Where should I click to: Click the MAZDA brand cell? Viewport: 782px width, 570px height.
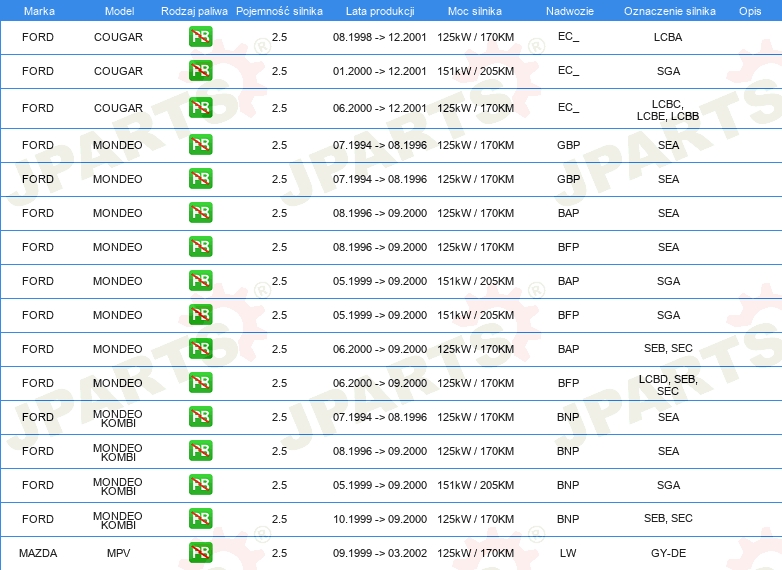pyautogui.click(x=38, y=553)
